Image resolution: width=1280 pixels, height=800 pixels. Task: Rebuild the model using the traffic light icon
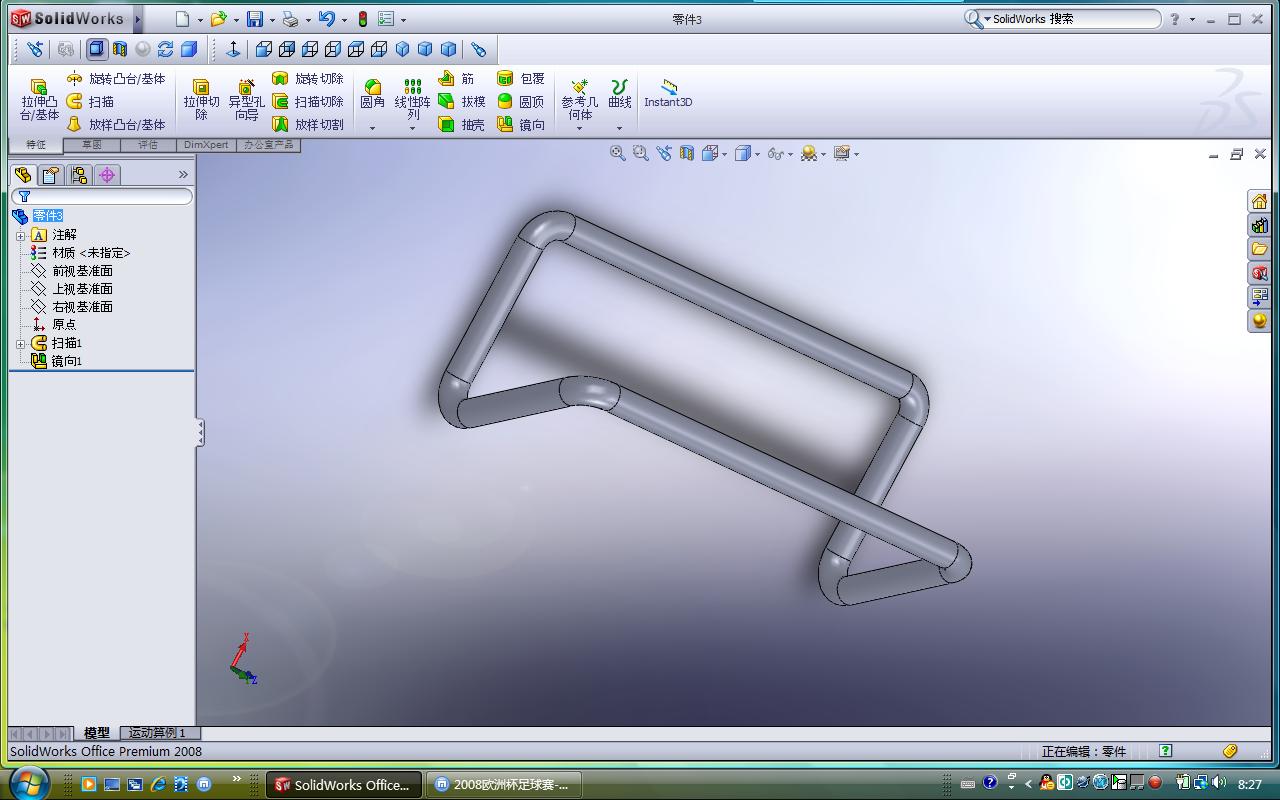click(362, 19)
